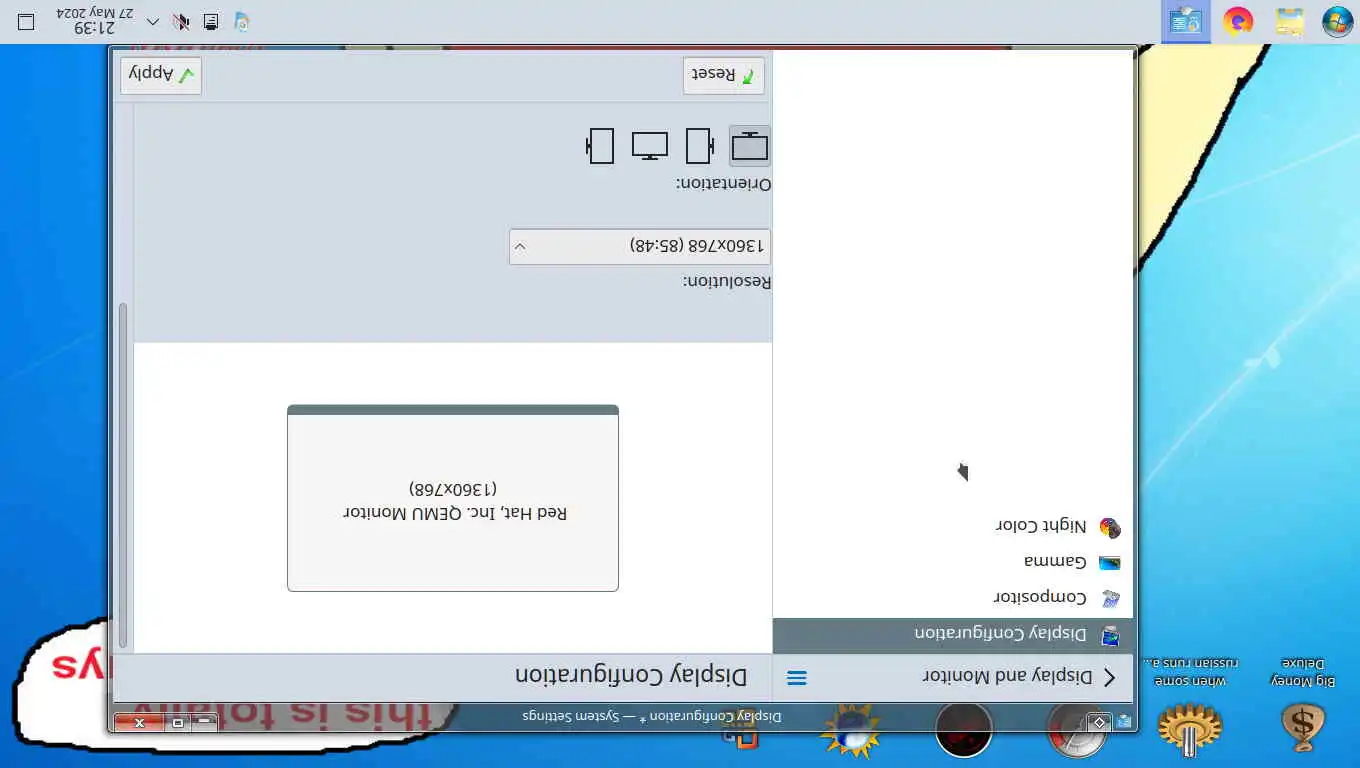Choose the portrait orientation icon farthest from the highlighted one

(x=600, y=146)
